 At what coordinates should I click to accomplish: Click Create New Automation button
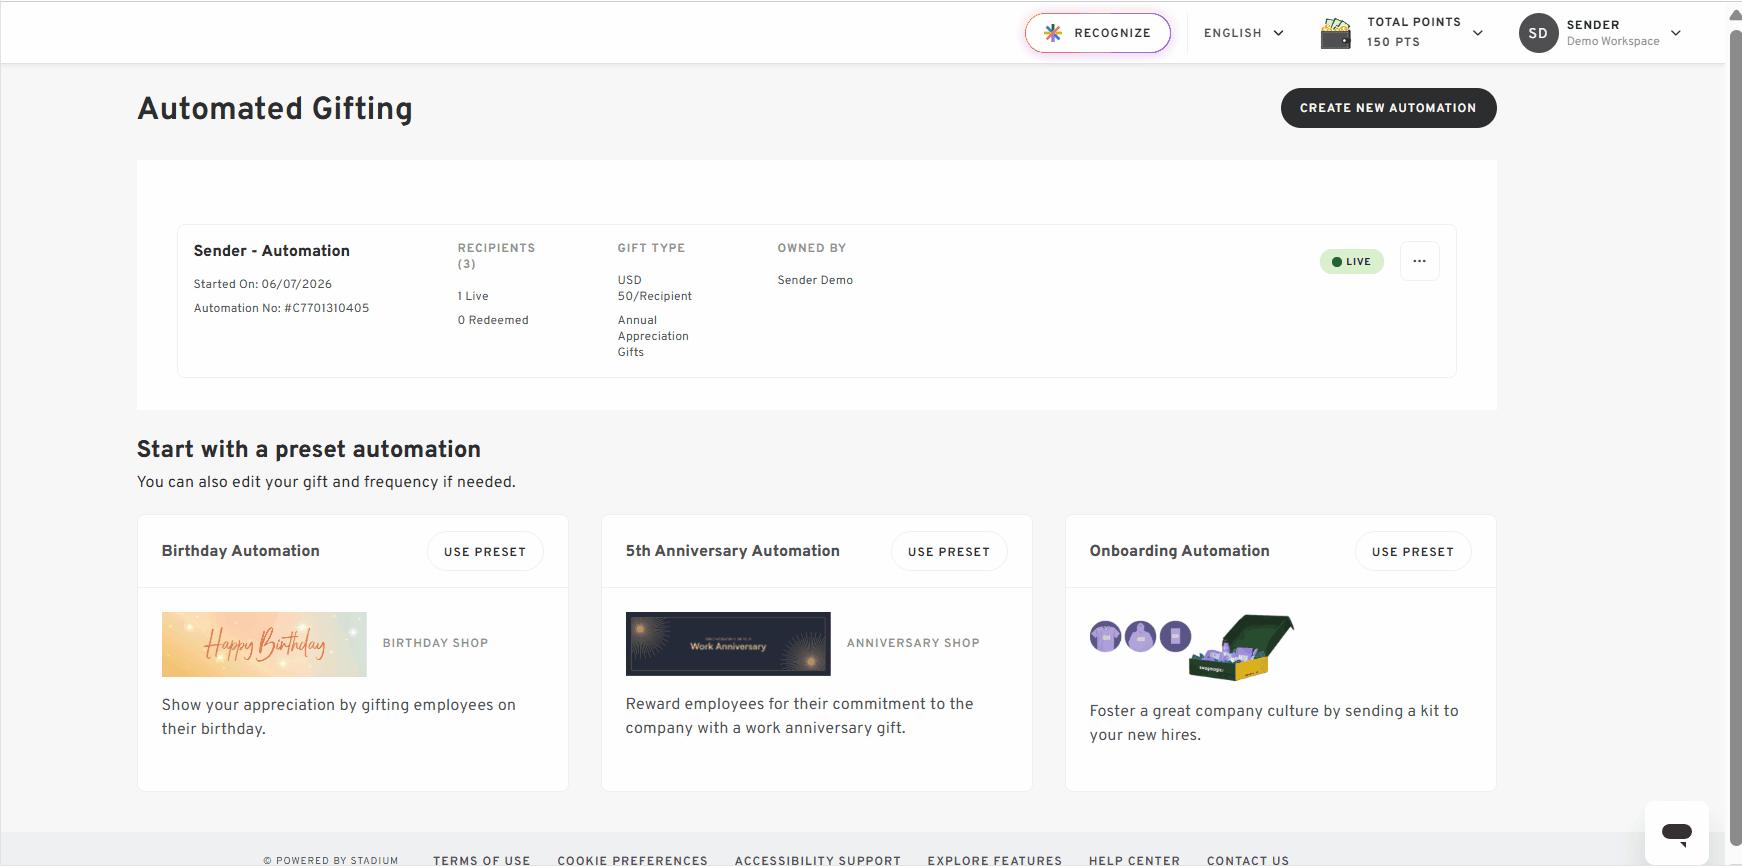coord(1388,108)
